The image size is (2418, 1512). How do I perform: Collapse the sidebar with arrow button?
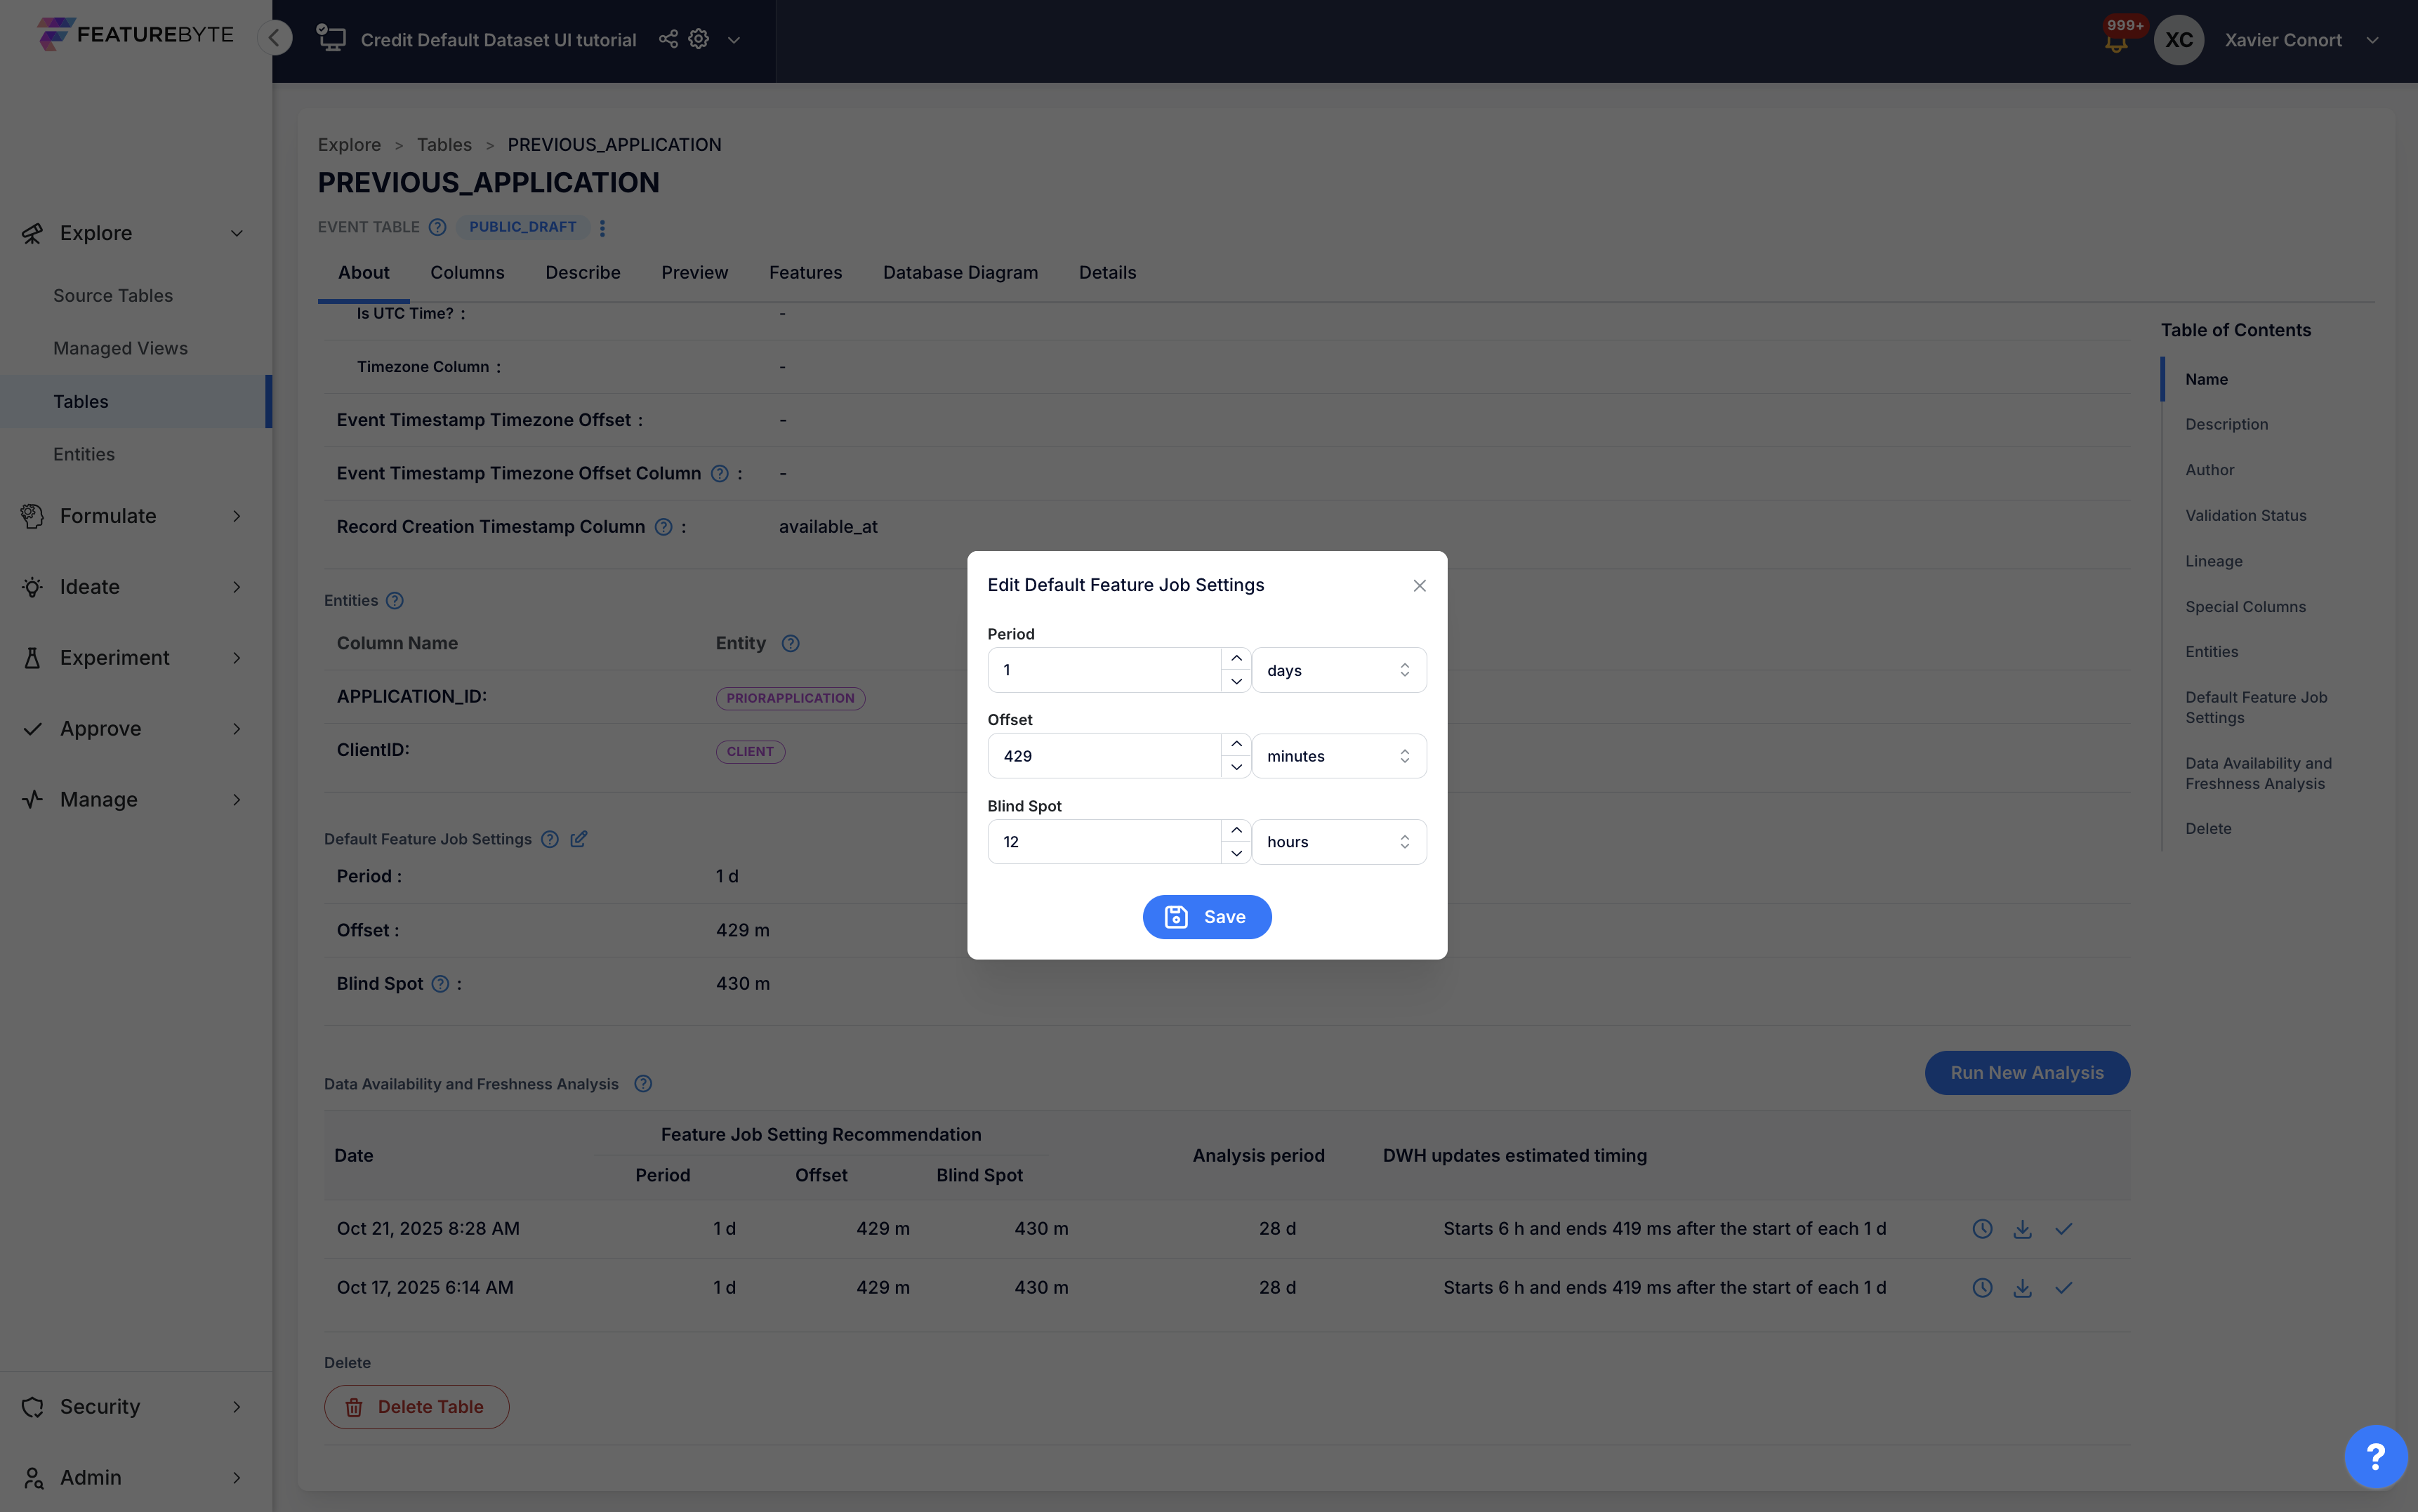pos(274,38)
